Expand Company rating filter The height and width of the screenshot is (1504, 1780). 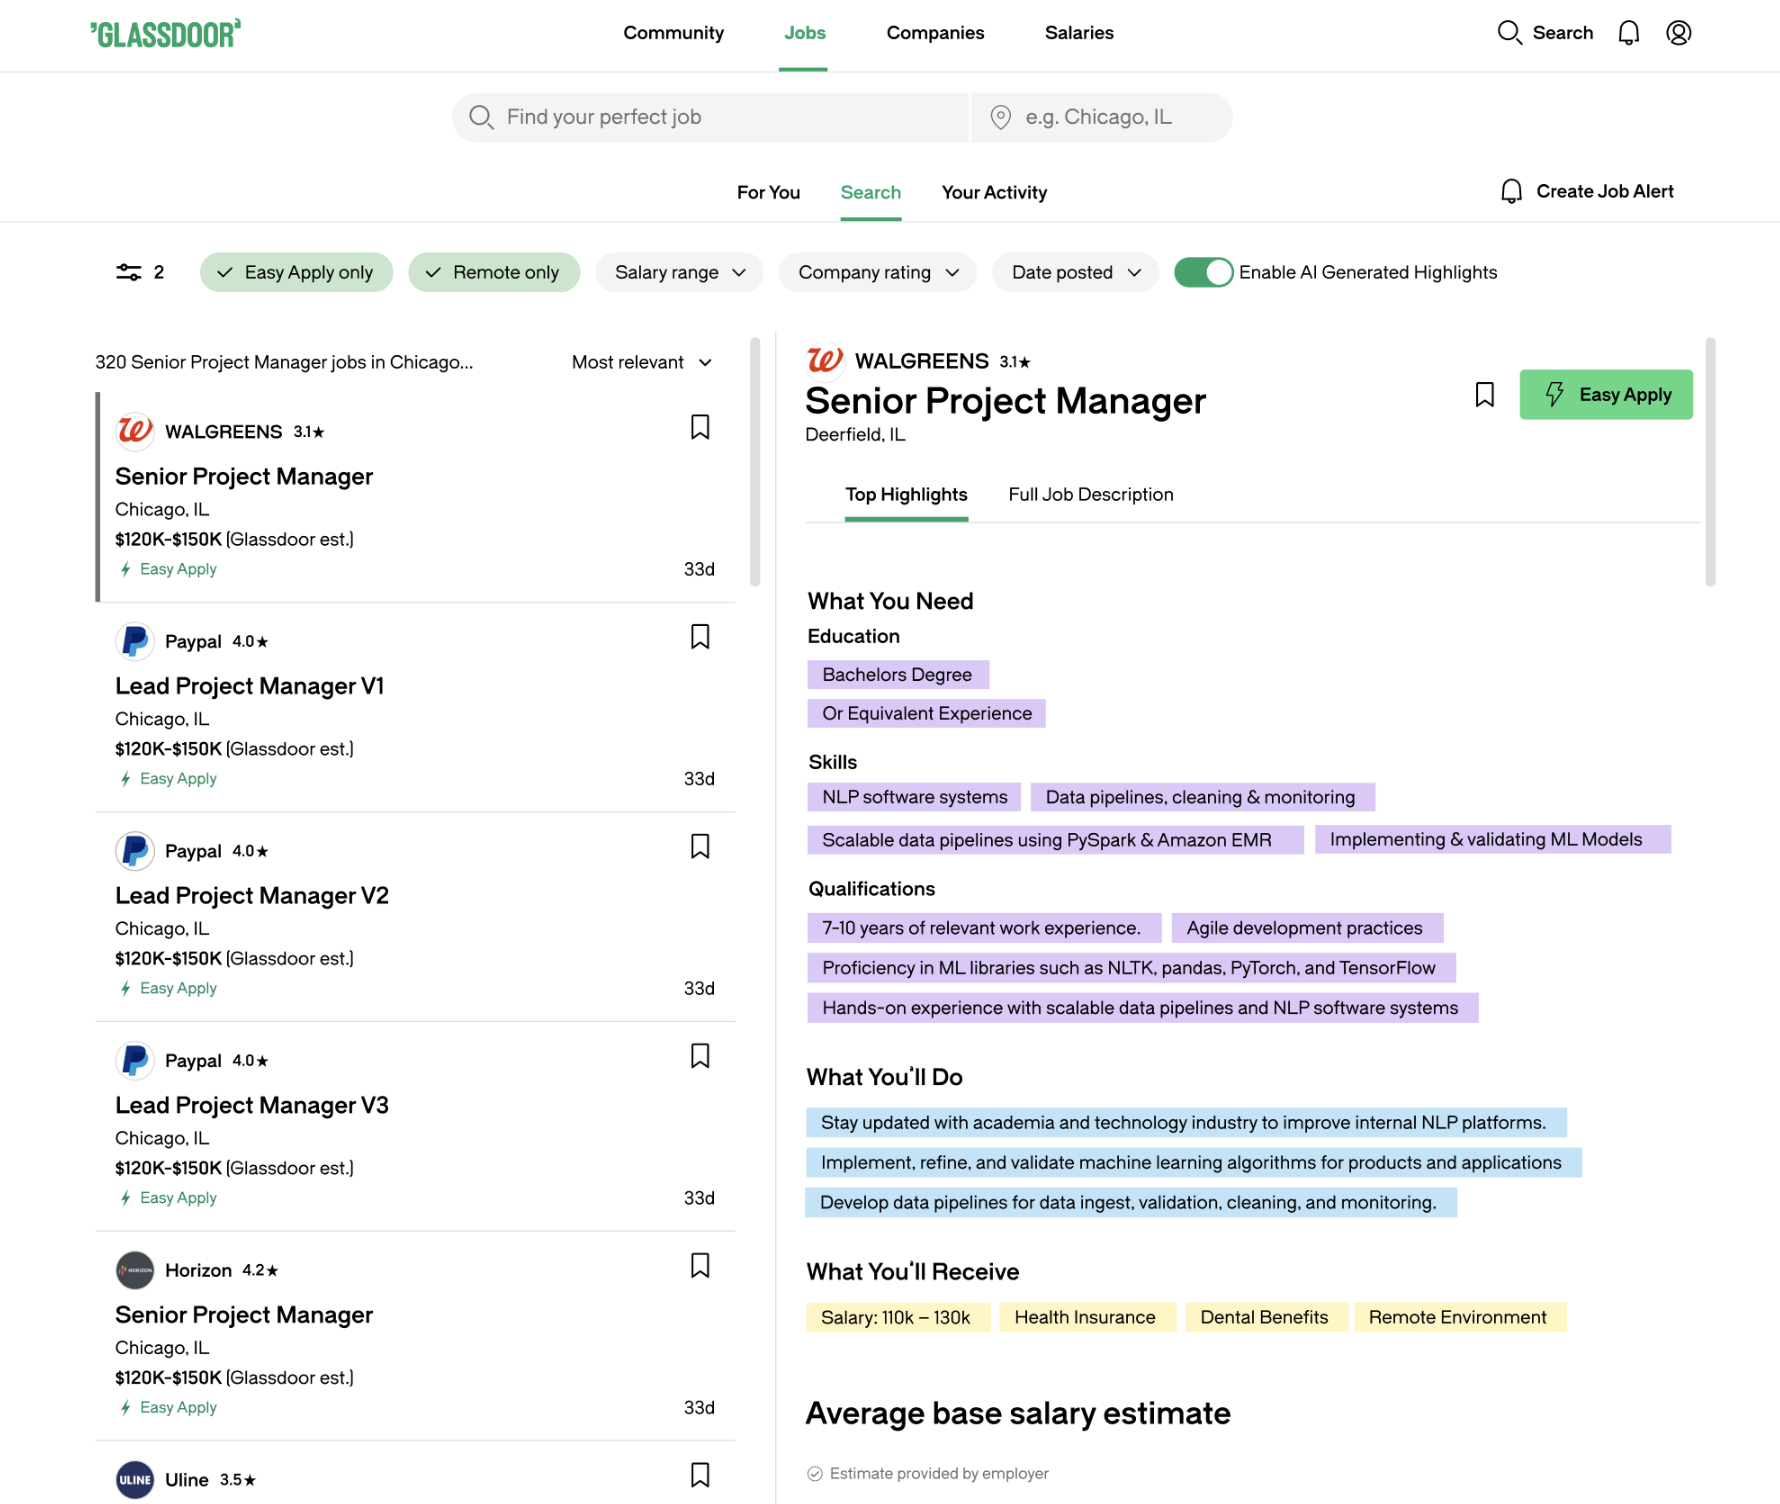tap(878, 272)
